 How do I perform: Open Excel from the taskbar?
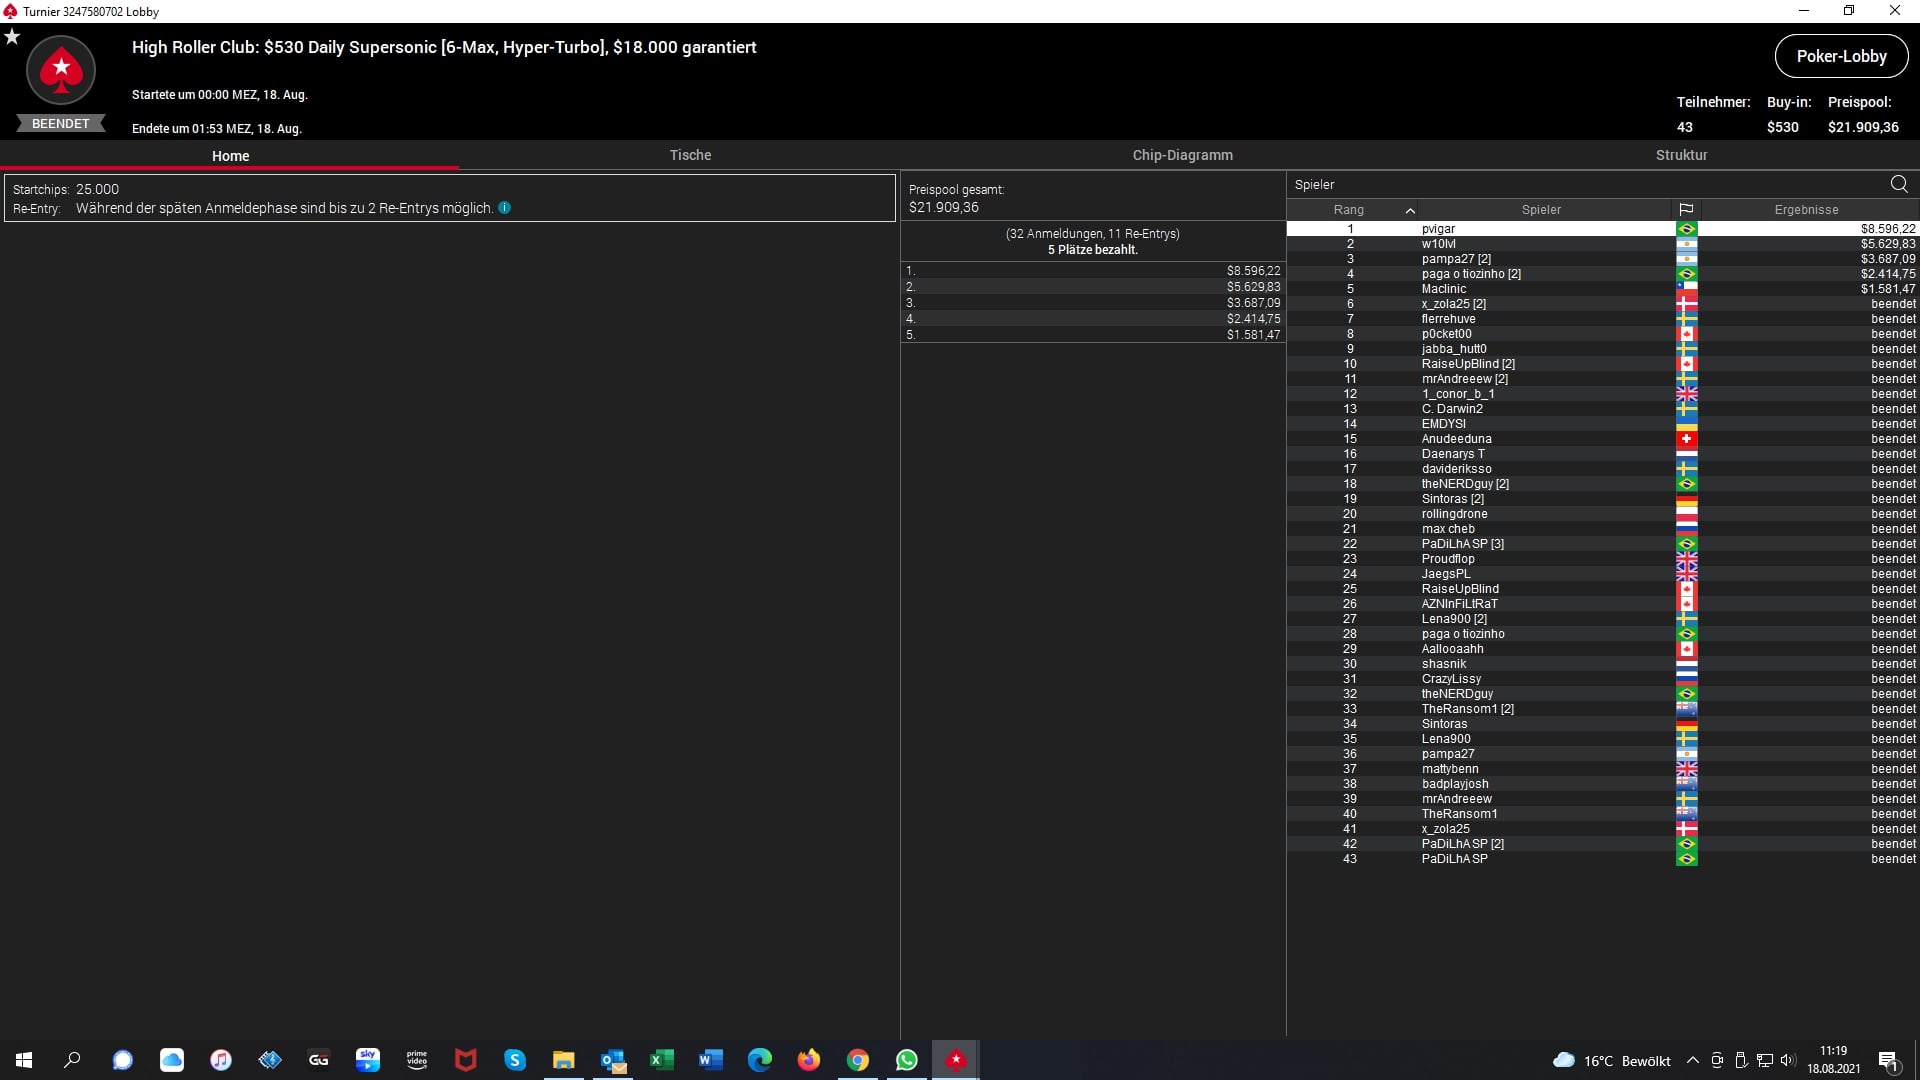(x=662, y=1060)
